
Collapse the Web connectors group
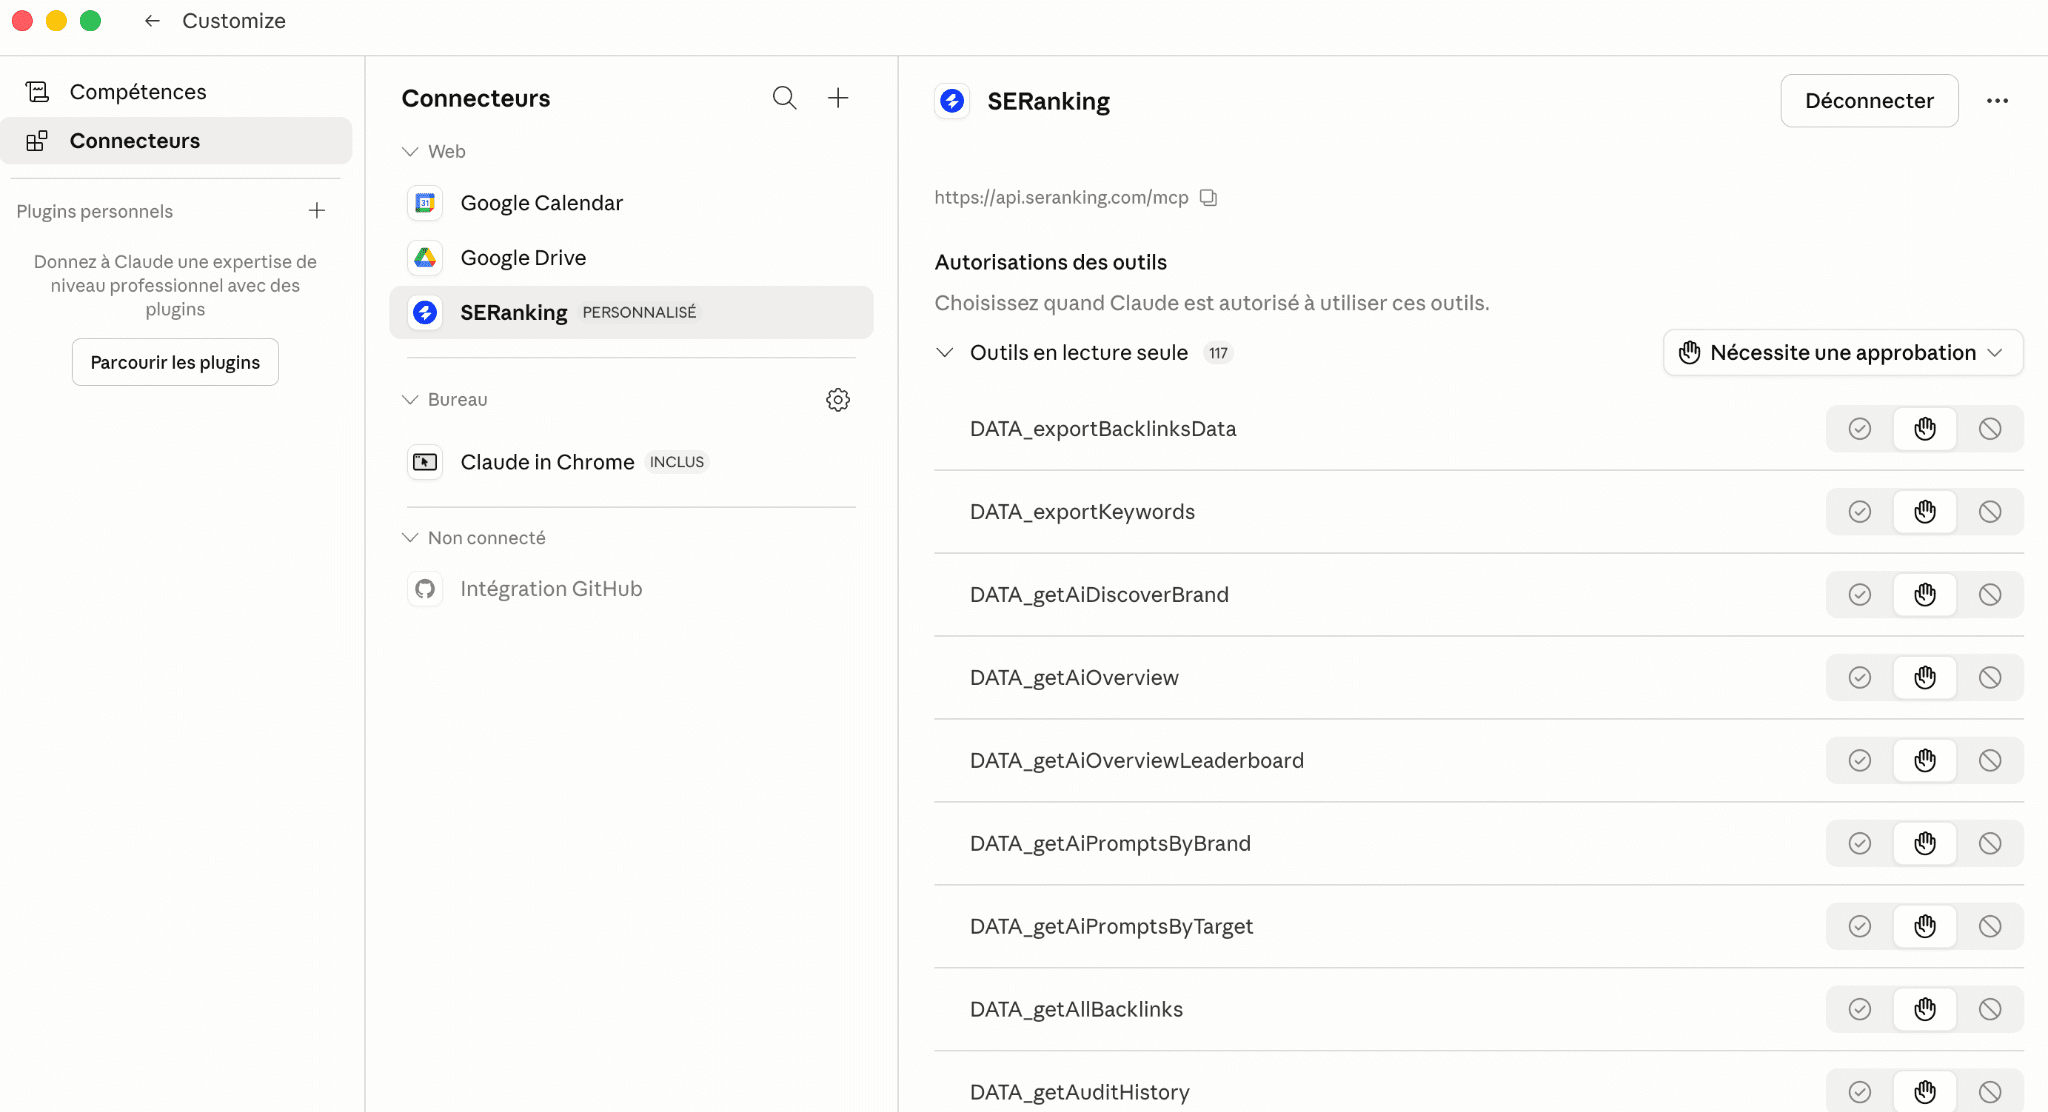(410, 152)
